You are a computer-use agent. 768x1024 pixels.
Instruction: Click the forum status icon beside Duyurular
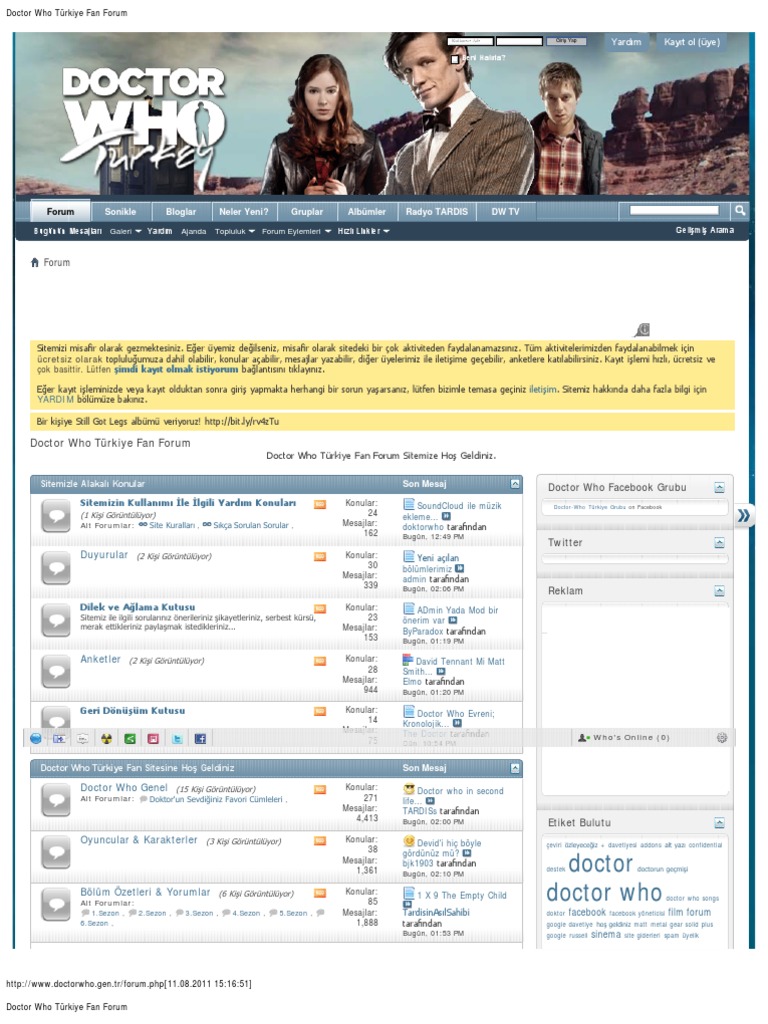[x=56, y=568]
